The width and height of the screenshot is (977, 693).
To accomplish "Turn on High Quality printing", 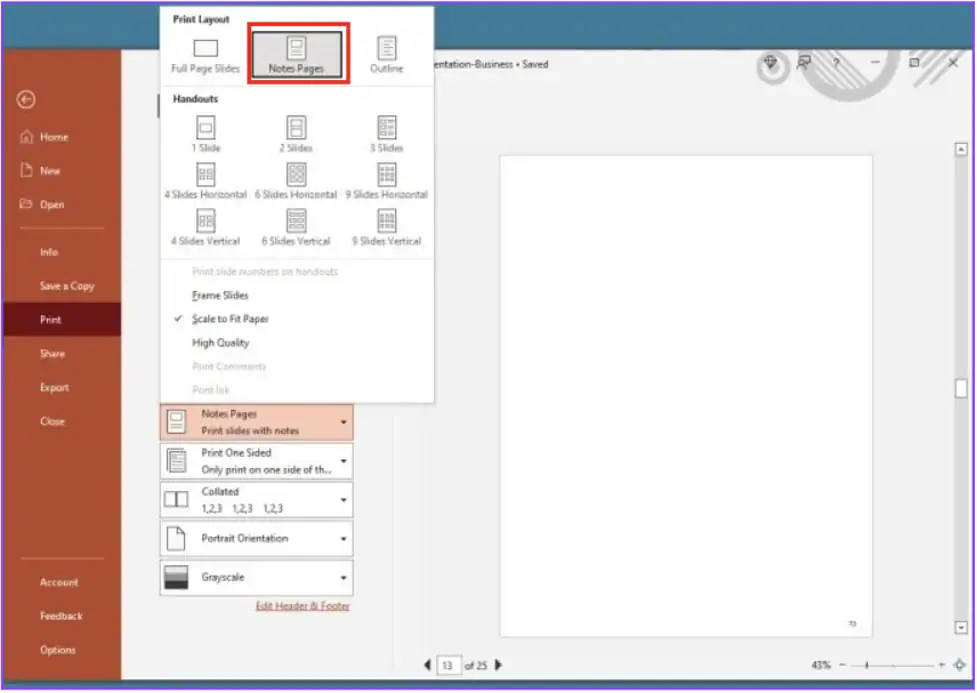I will [219, 342].
